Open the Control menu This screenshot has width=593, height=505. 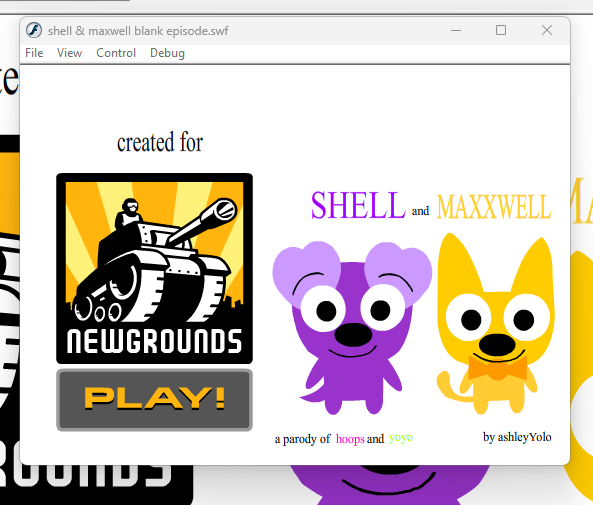[x=116, y=53]
